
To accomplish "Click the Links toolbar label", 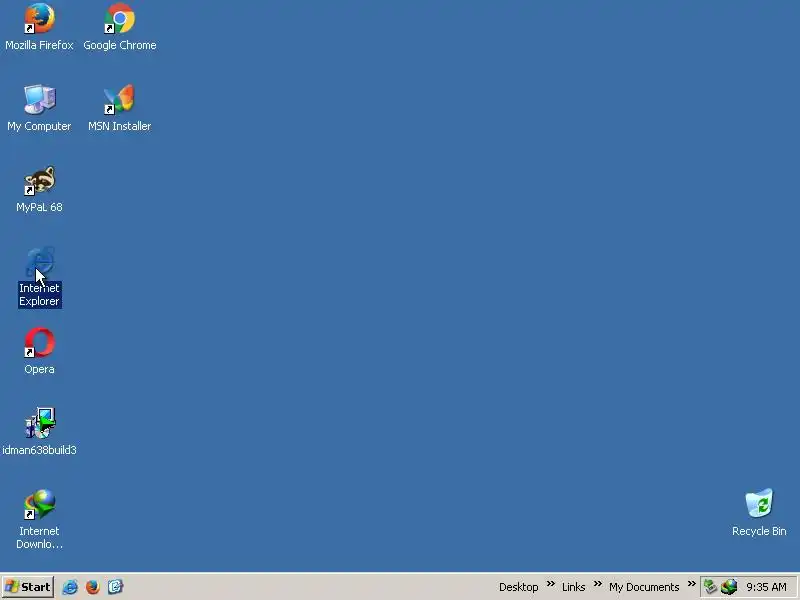I will click(573, 587).
